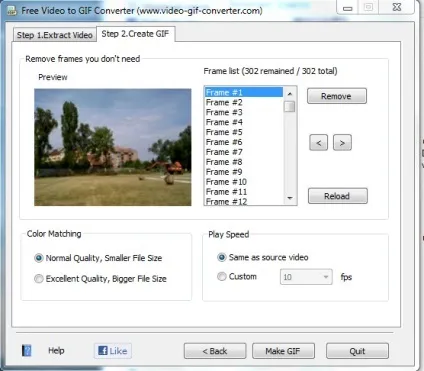424x371 pixels.
Task: Select Frame #1 in the list
Action: coord(244,92)
